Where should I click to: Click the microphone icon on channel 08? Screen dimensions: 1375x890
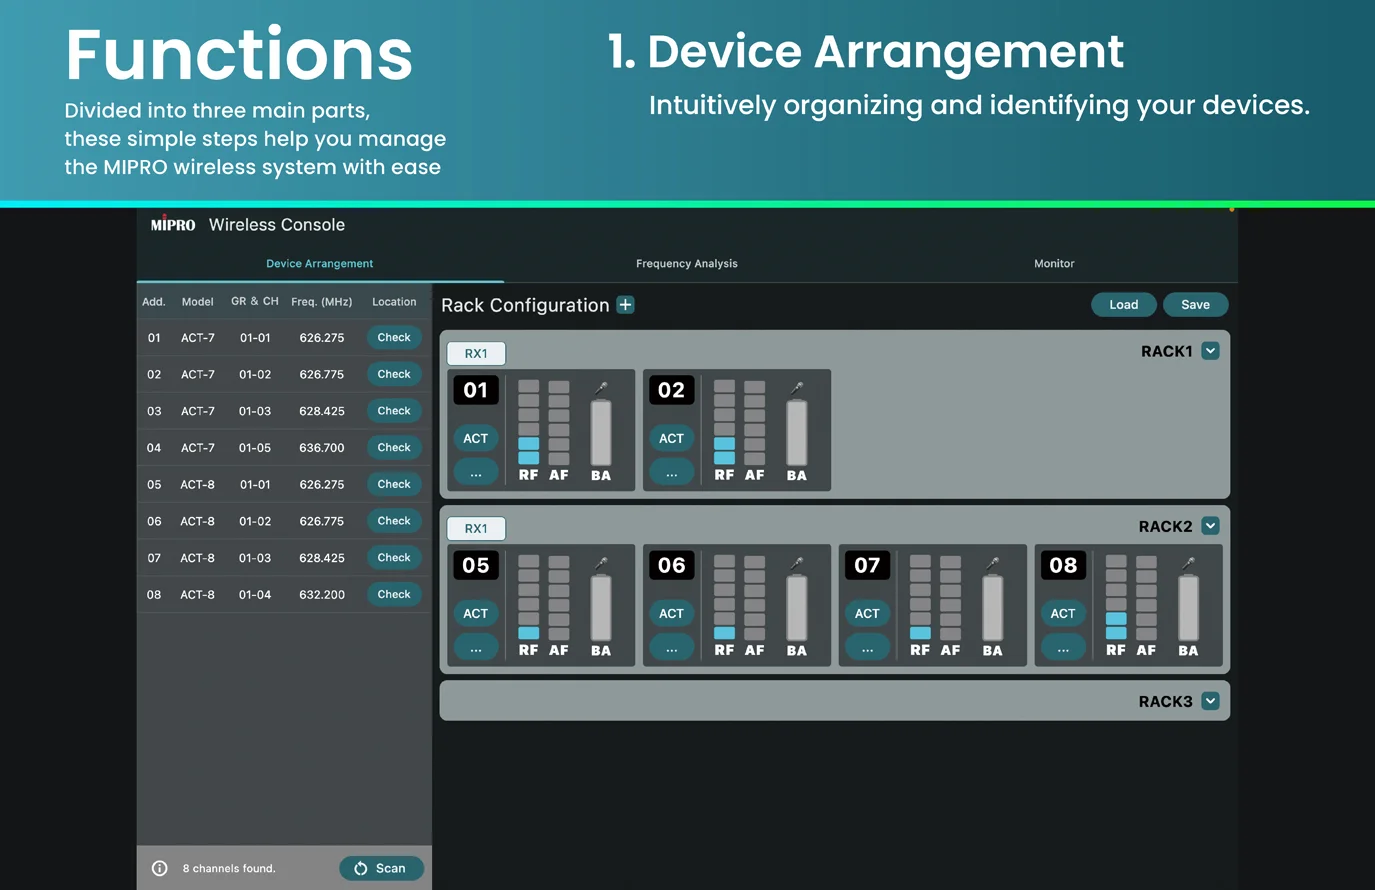(x=1188, y=564)
